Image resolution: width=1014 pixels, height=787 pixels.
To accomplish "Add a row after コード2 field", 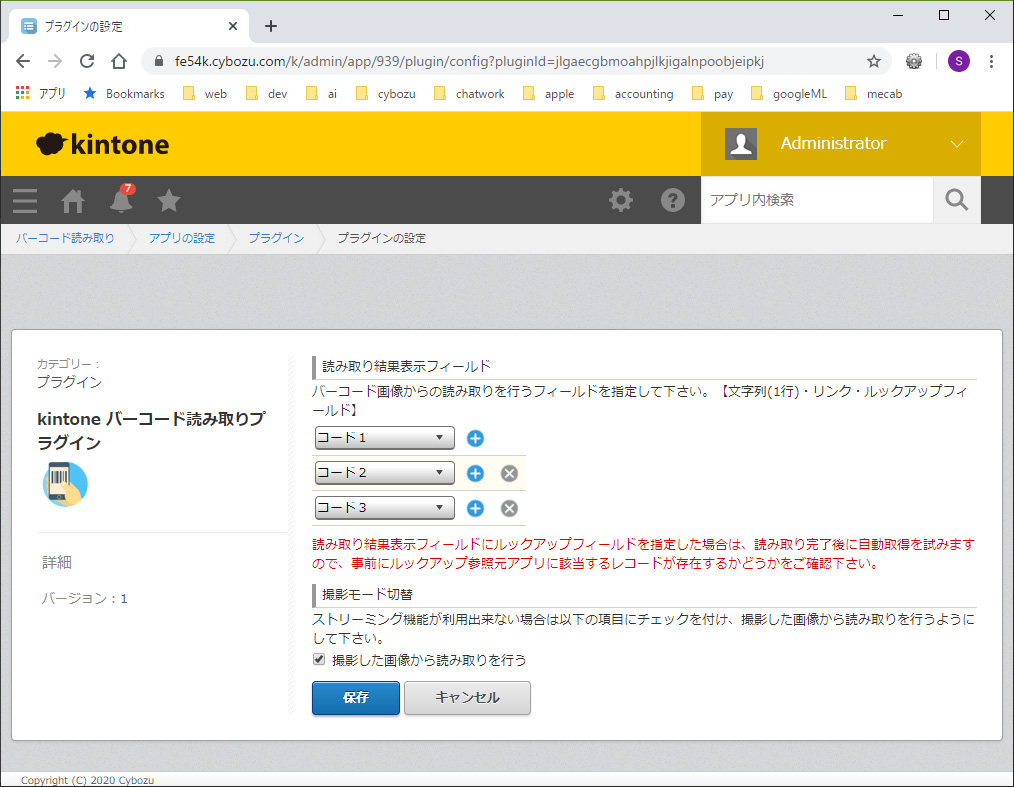I will [x=475, y=473].
